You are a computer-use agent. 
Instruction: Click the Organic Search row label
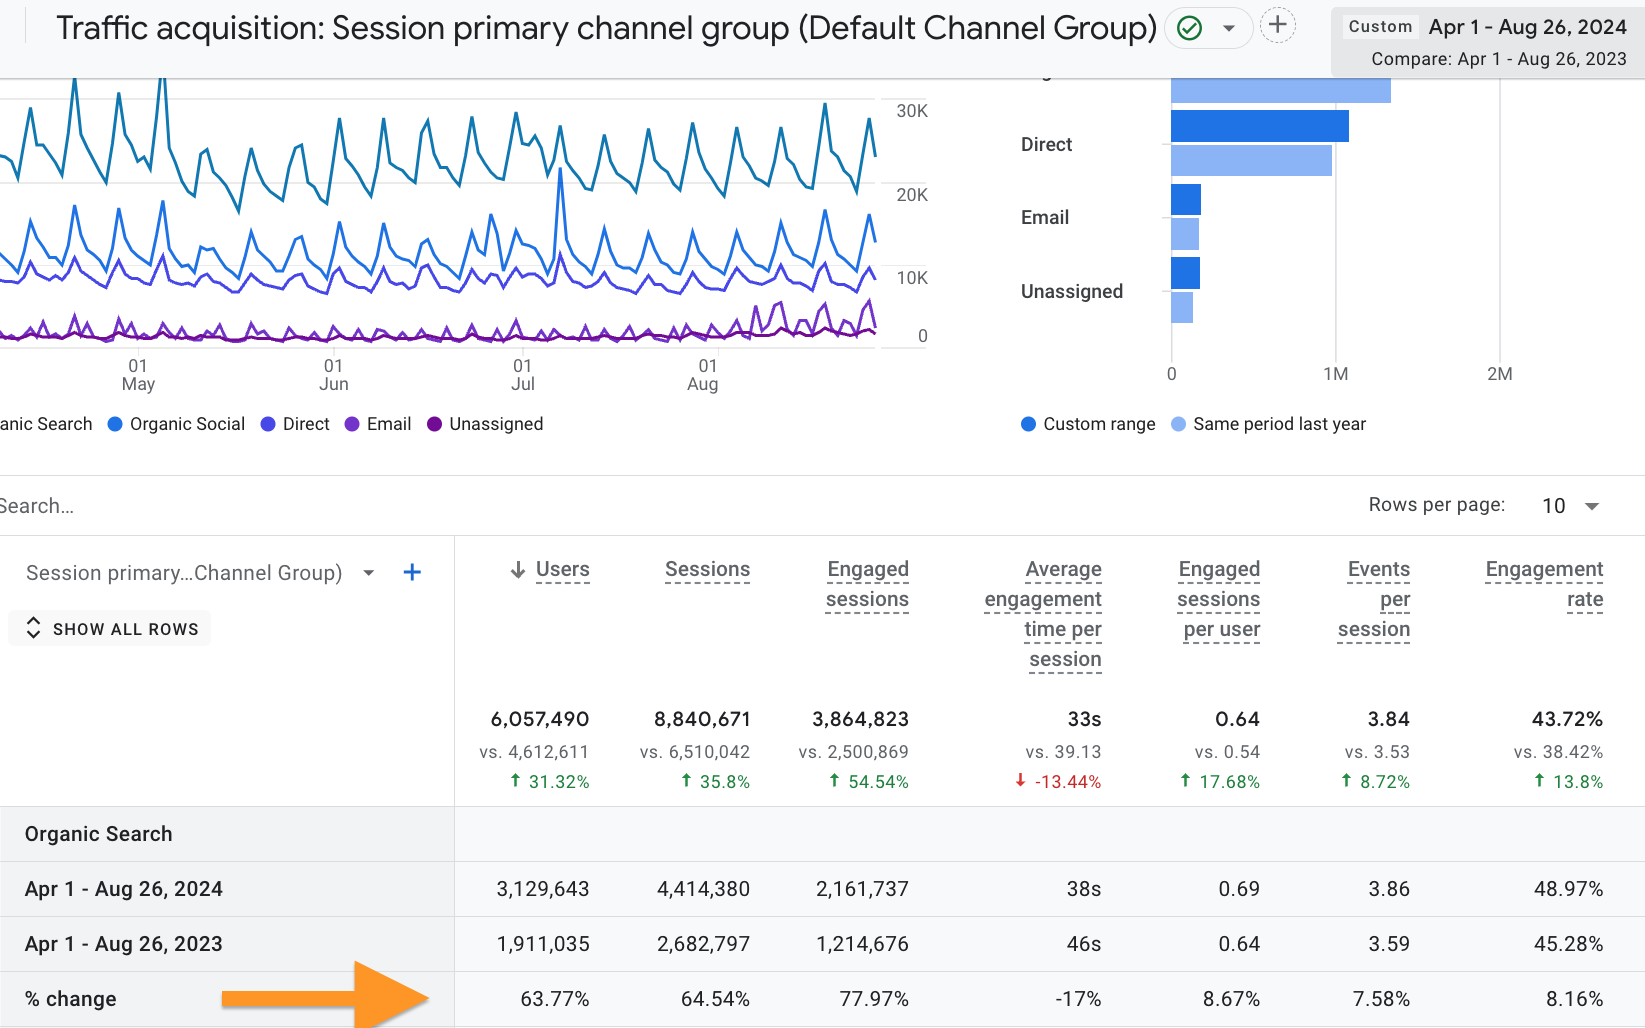tap(98, 835)
